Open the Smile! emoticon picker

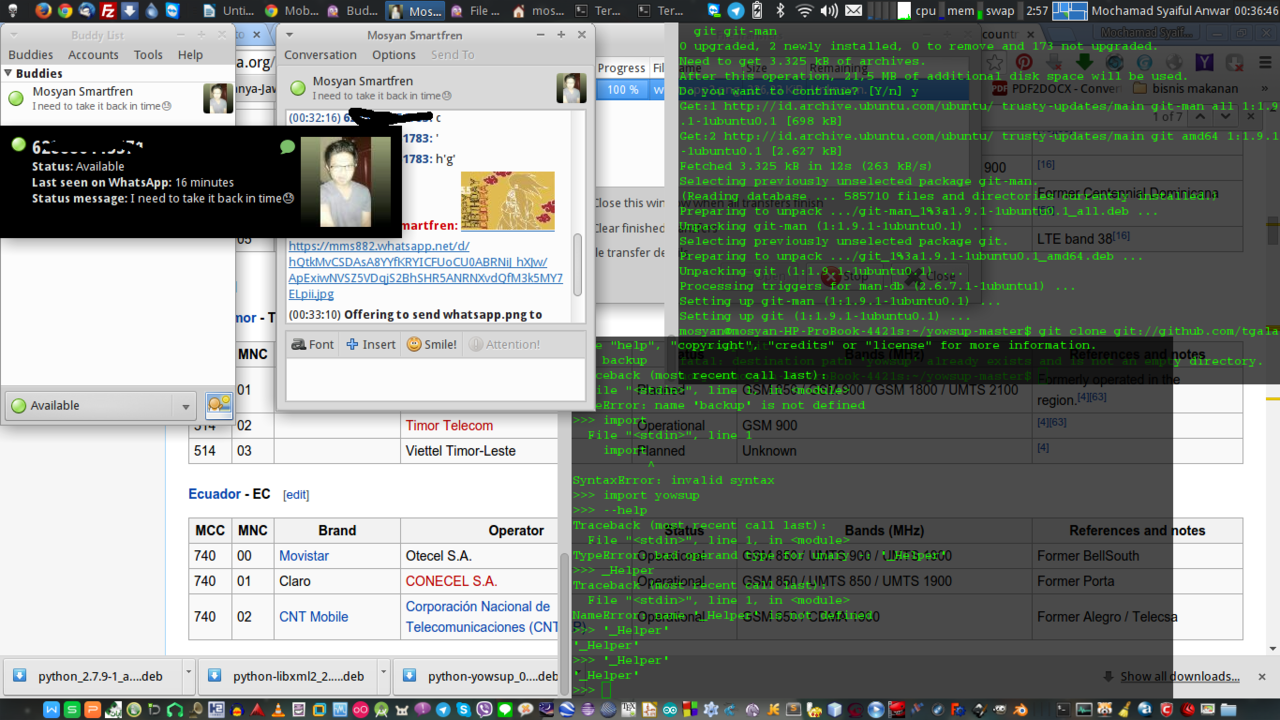[432, 344]
